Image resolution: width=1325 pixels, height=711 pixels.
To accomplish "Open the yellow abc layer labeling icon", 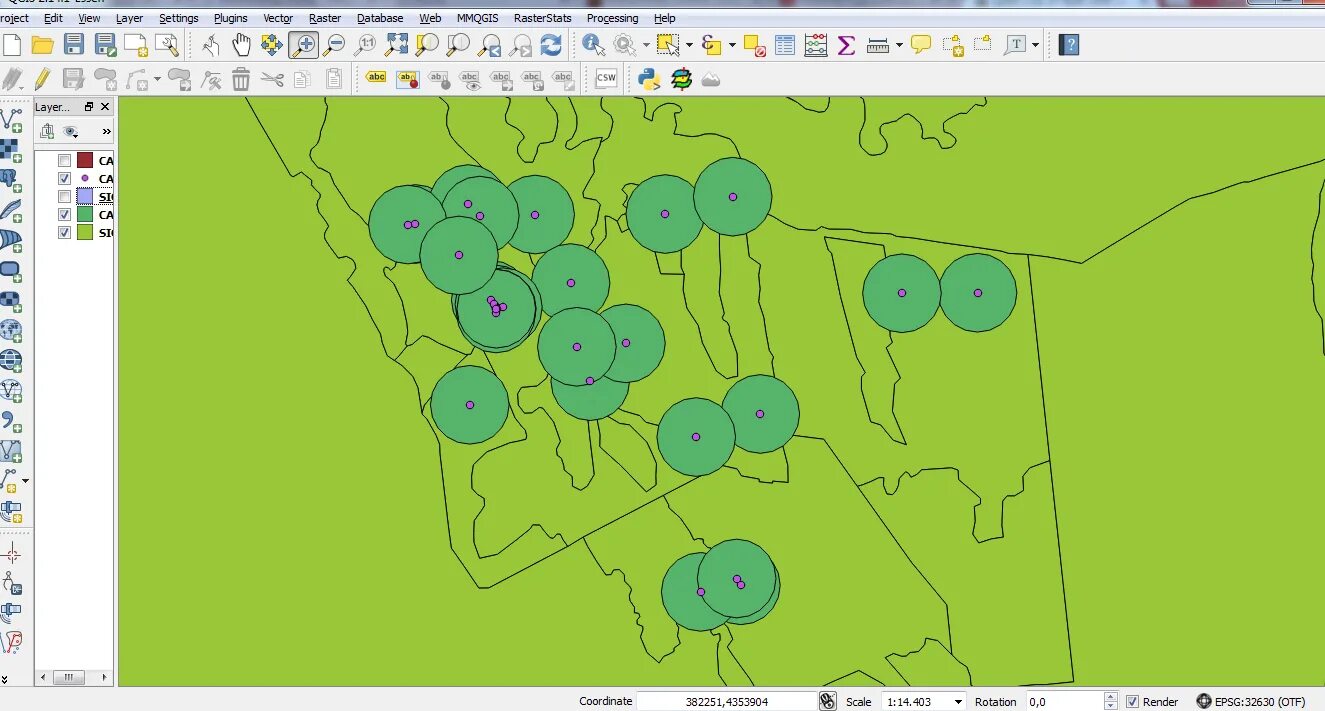I will (376, 78).
